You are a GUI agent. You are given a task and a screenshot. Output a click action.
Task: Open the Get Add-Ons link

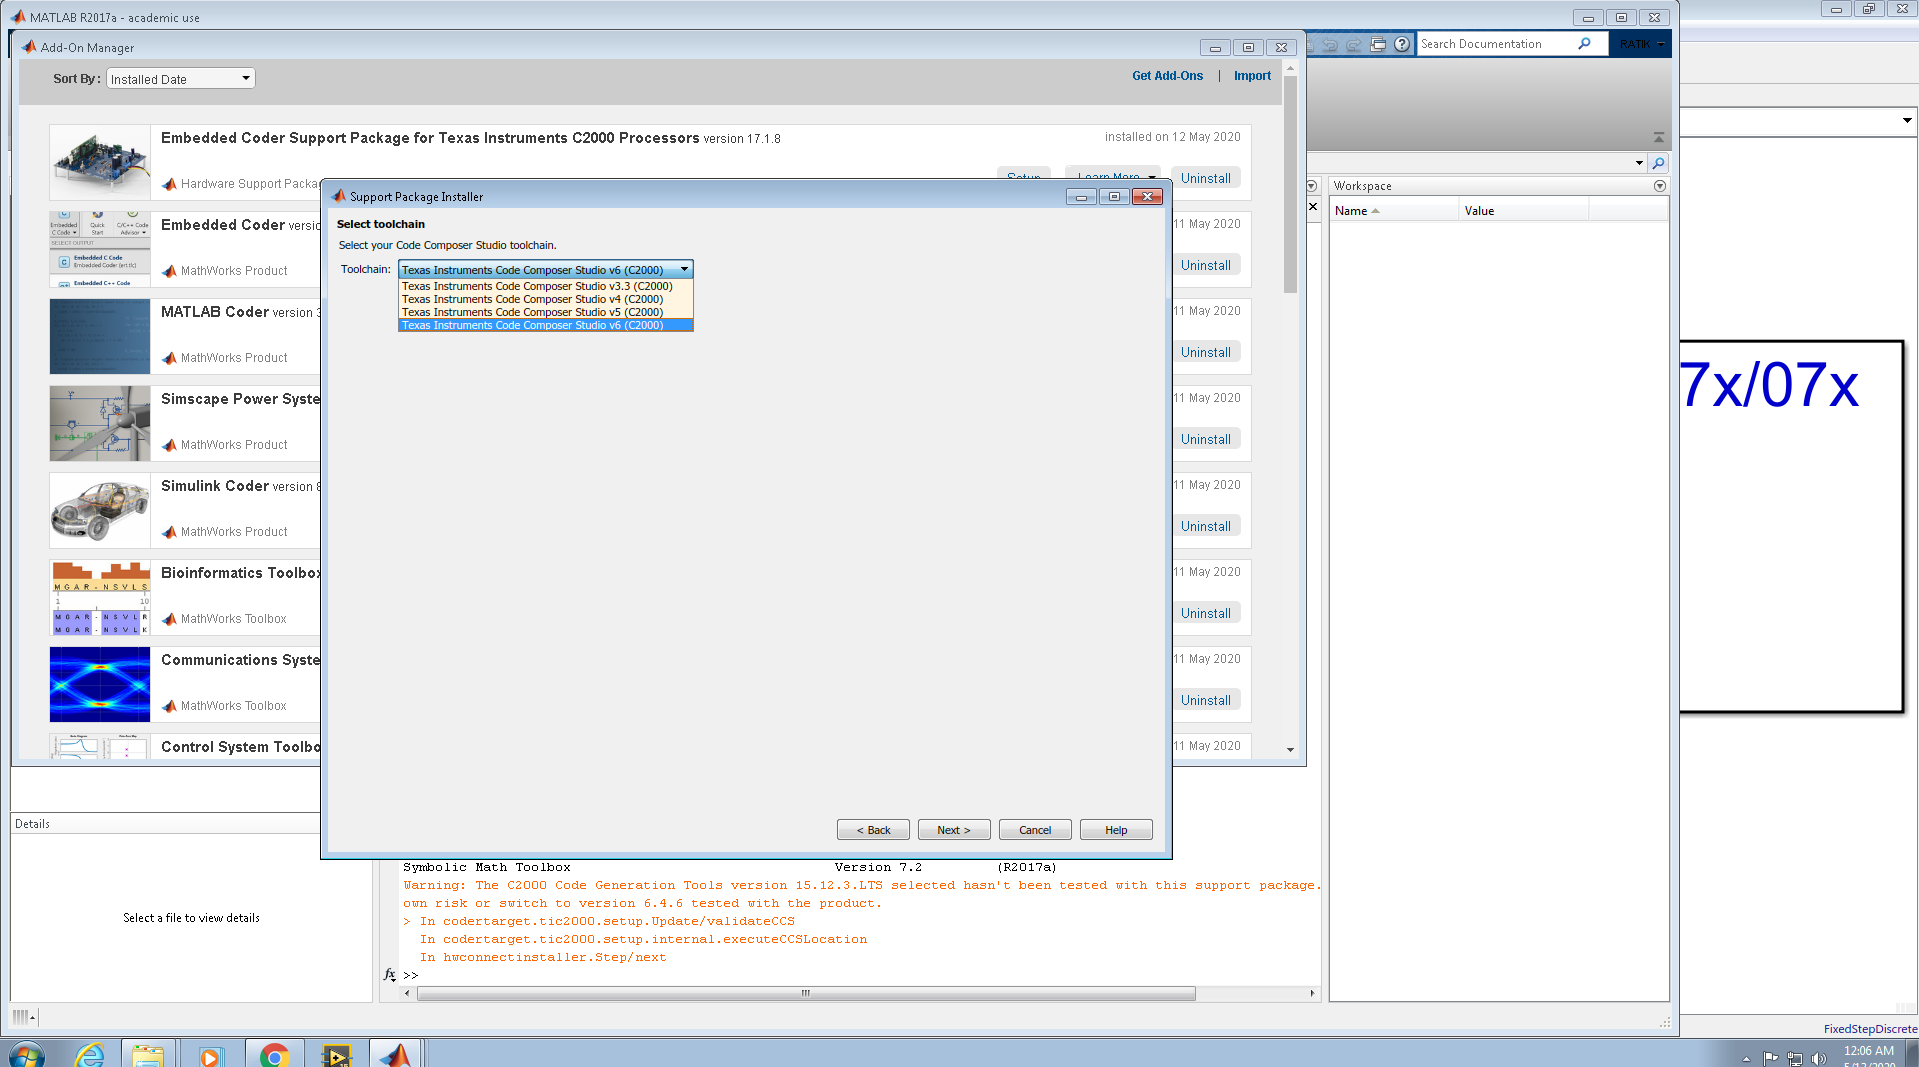pyautogui.click(x=1167, y=76)
